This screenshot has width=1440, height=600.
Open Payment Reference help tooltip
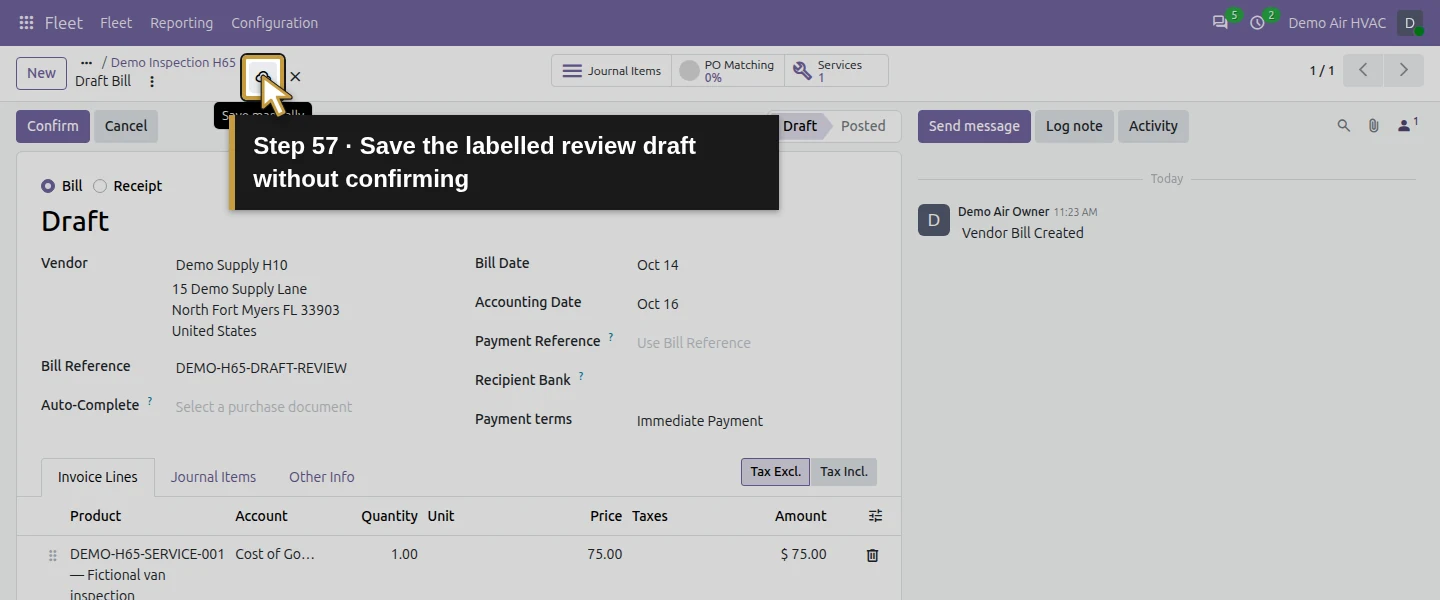point(611,337)
